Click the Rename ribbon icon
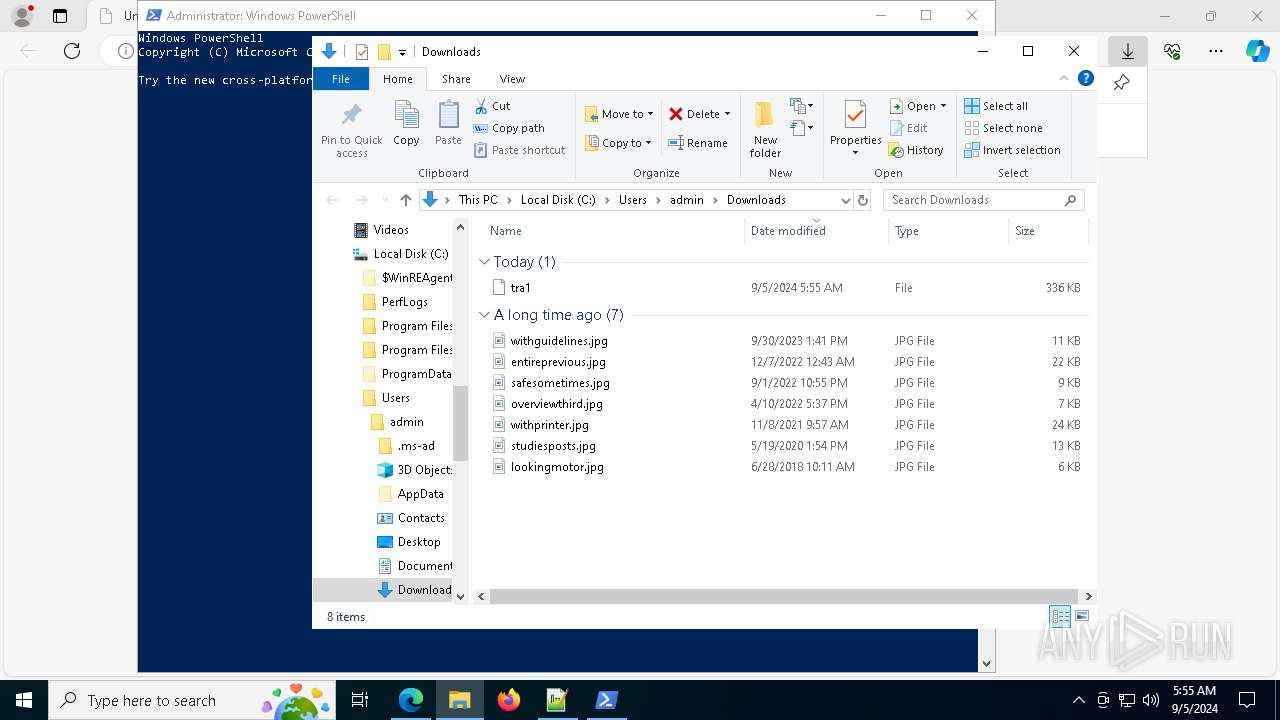Image resolution: width=1280 pixels, height=720 pixels. click(x=698, y=143)
